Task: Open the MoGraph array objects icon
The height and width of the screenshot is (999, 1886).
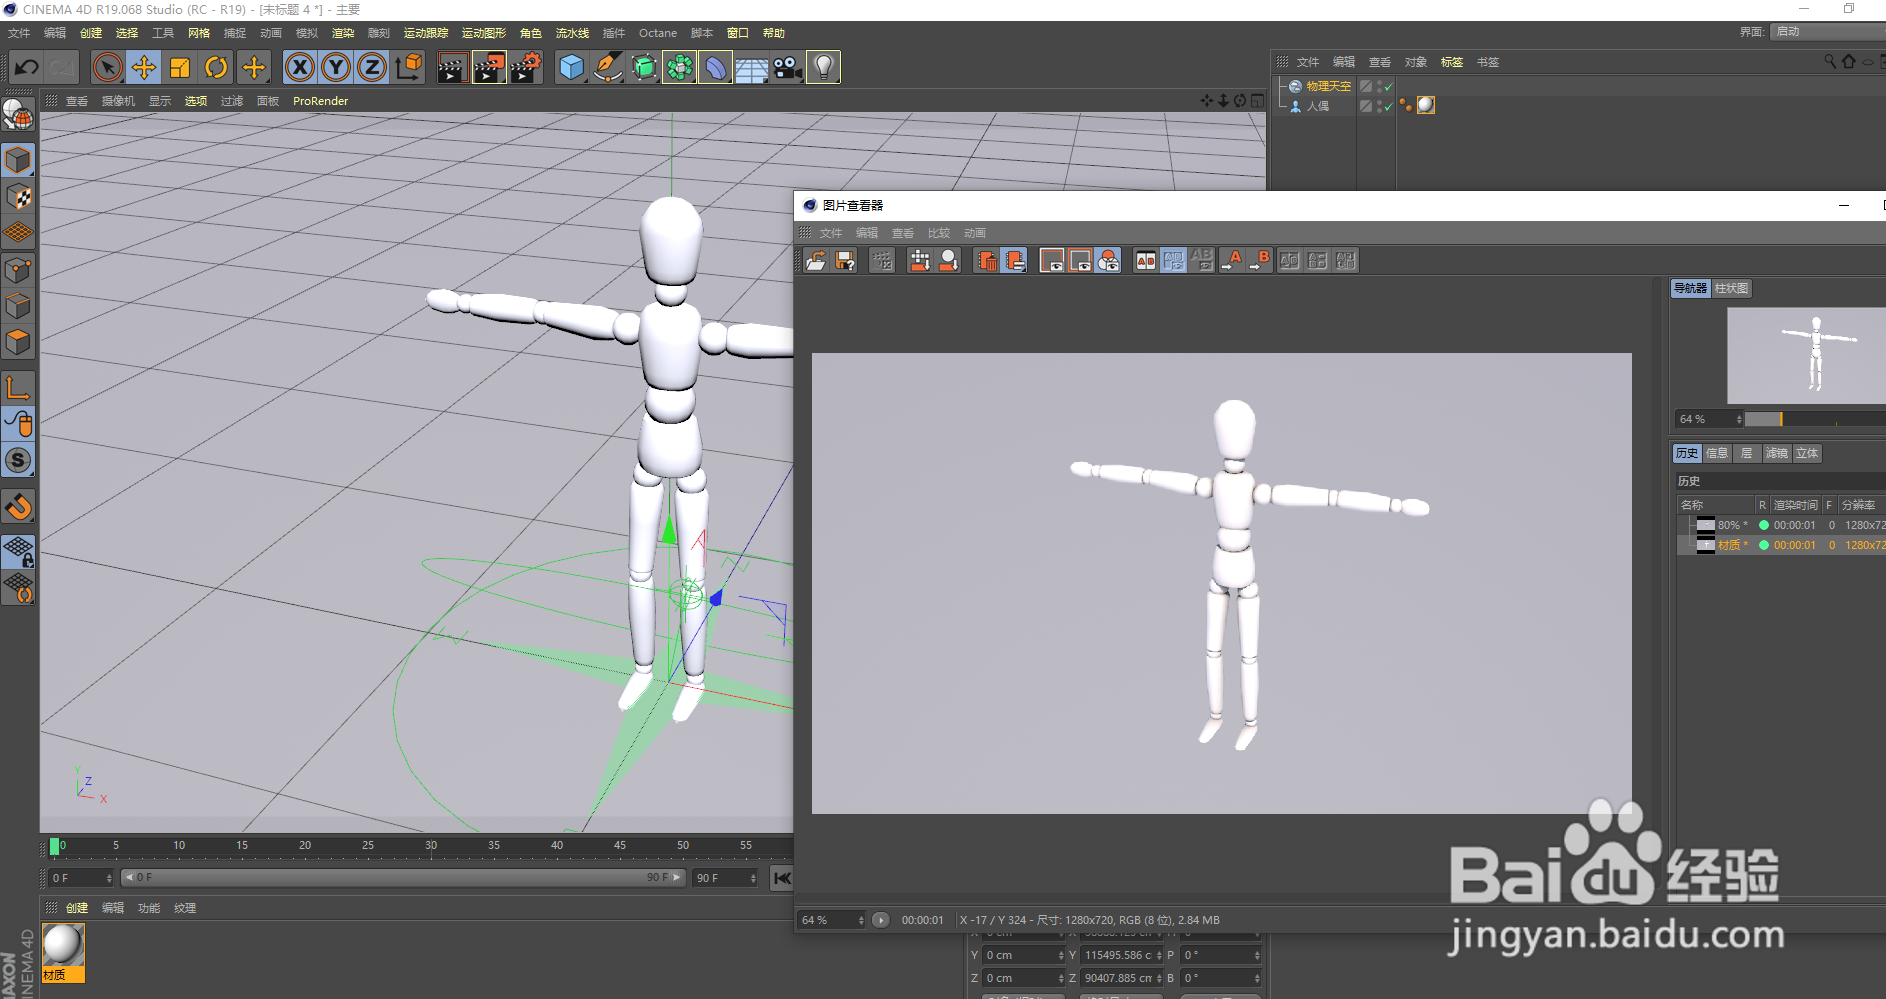Action: coord(679,68)
